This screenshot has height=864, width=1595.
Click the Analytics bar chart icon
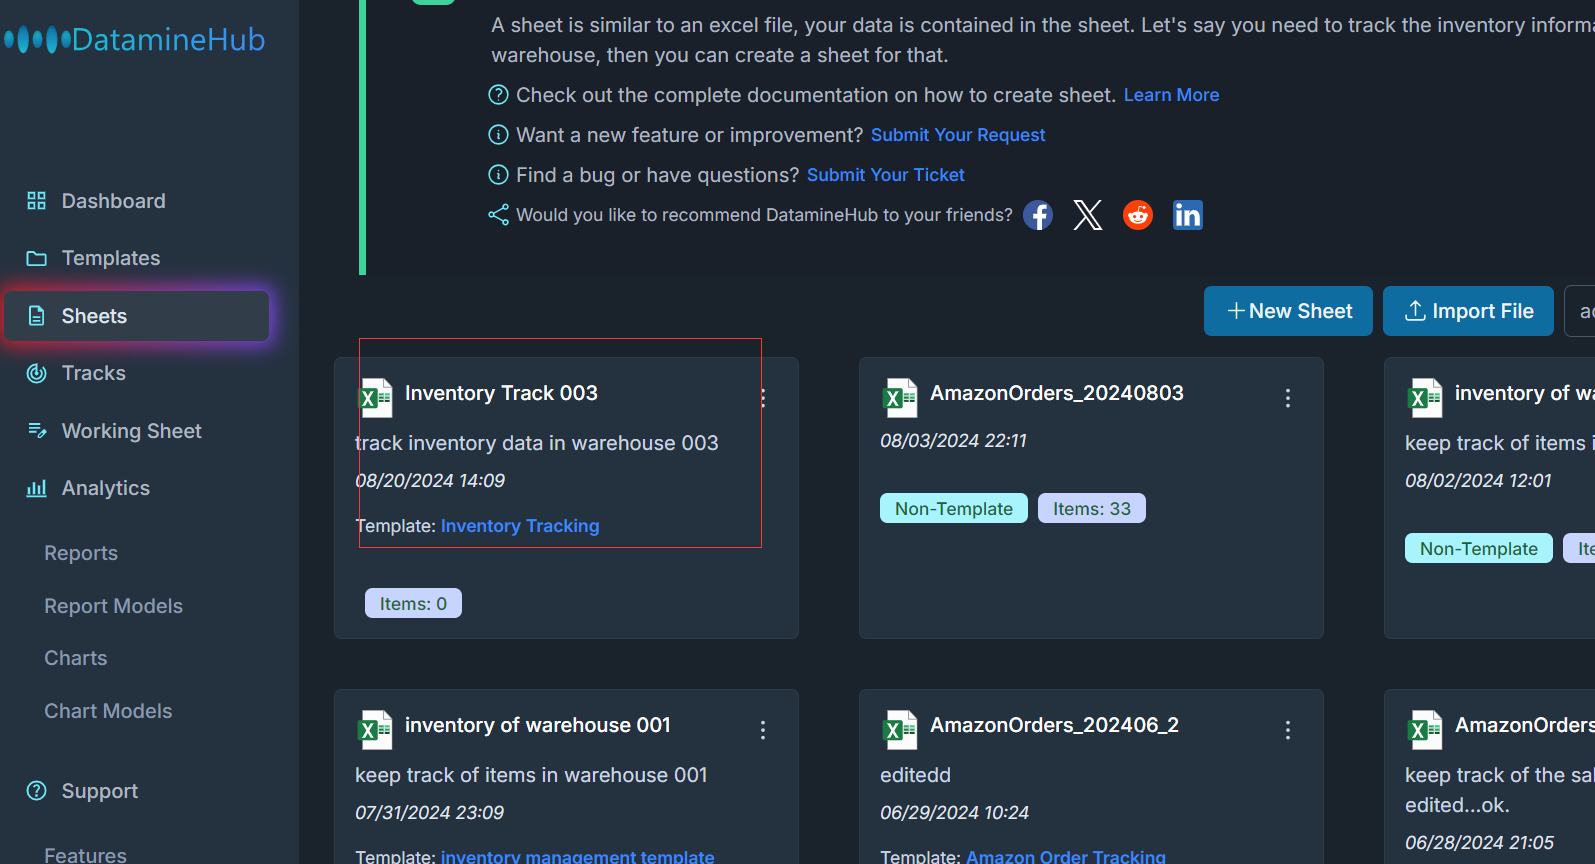37,488
